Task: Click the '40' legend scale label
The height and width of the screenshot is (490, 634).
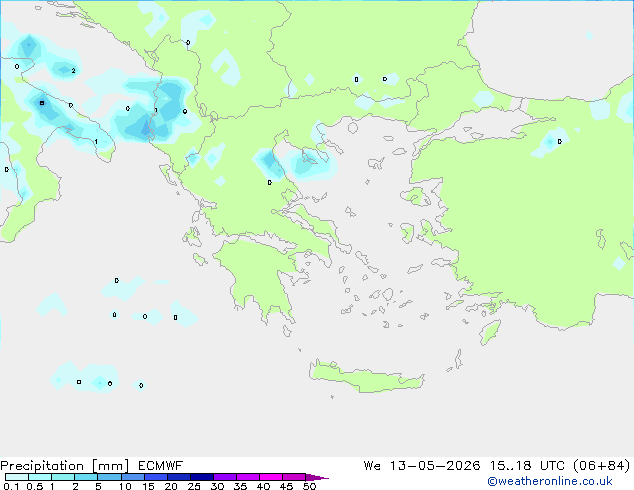Action: (x=263, y=486)
